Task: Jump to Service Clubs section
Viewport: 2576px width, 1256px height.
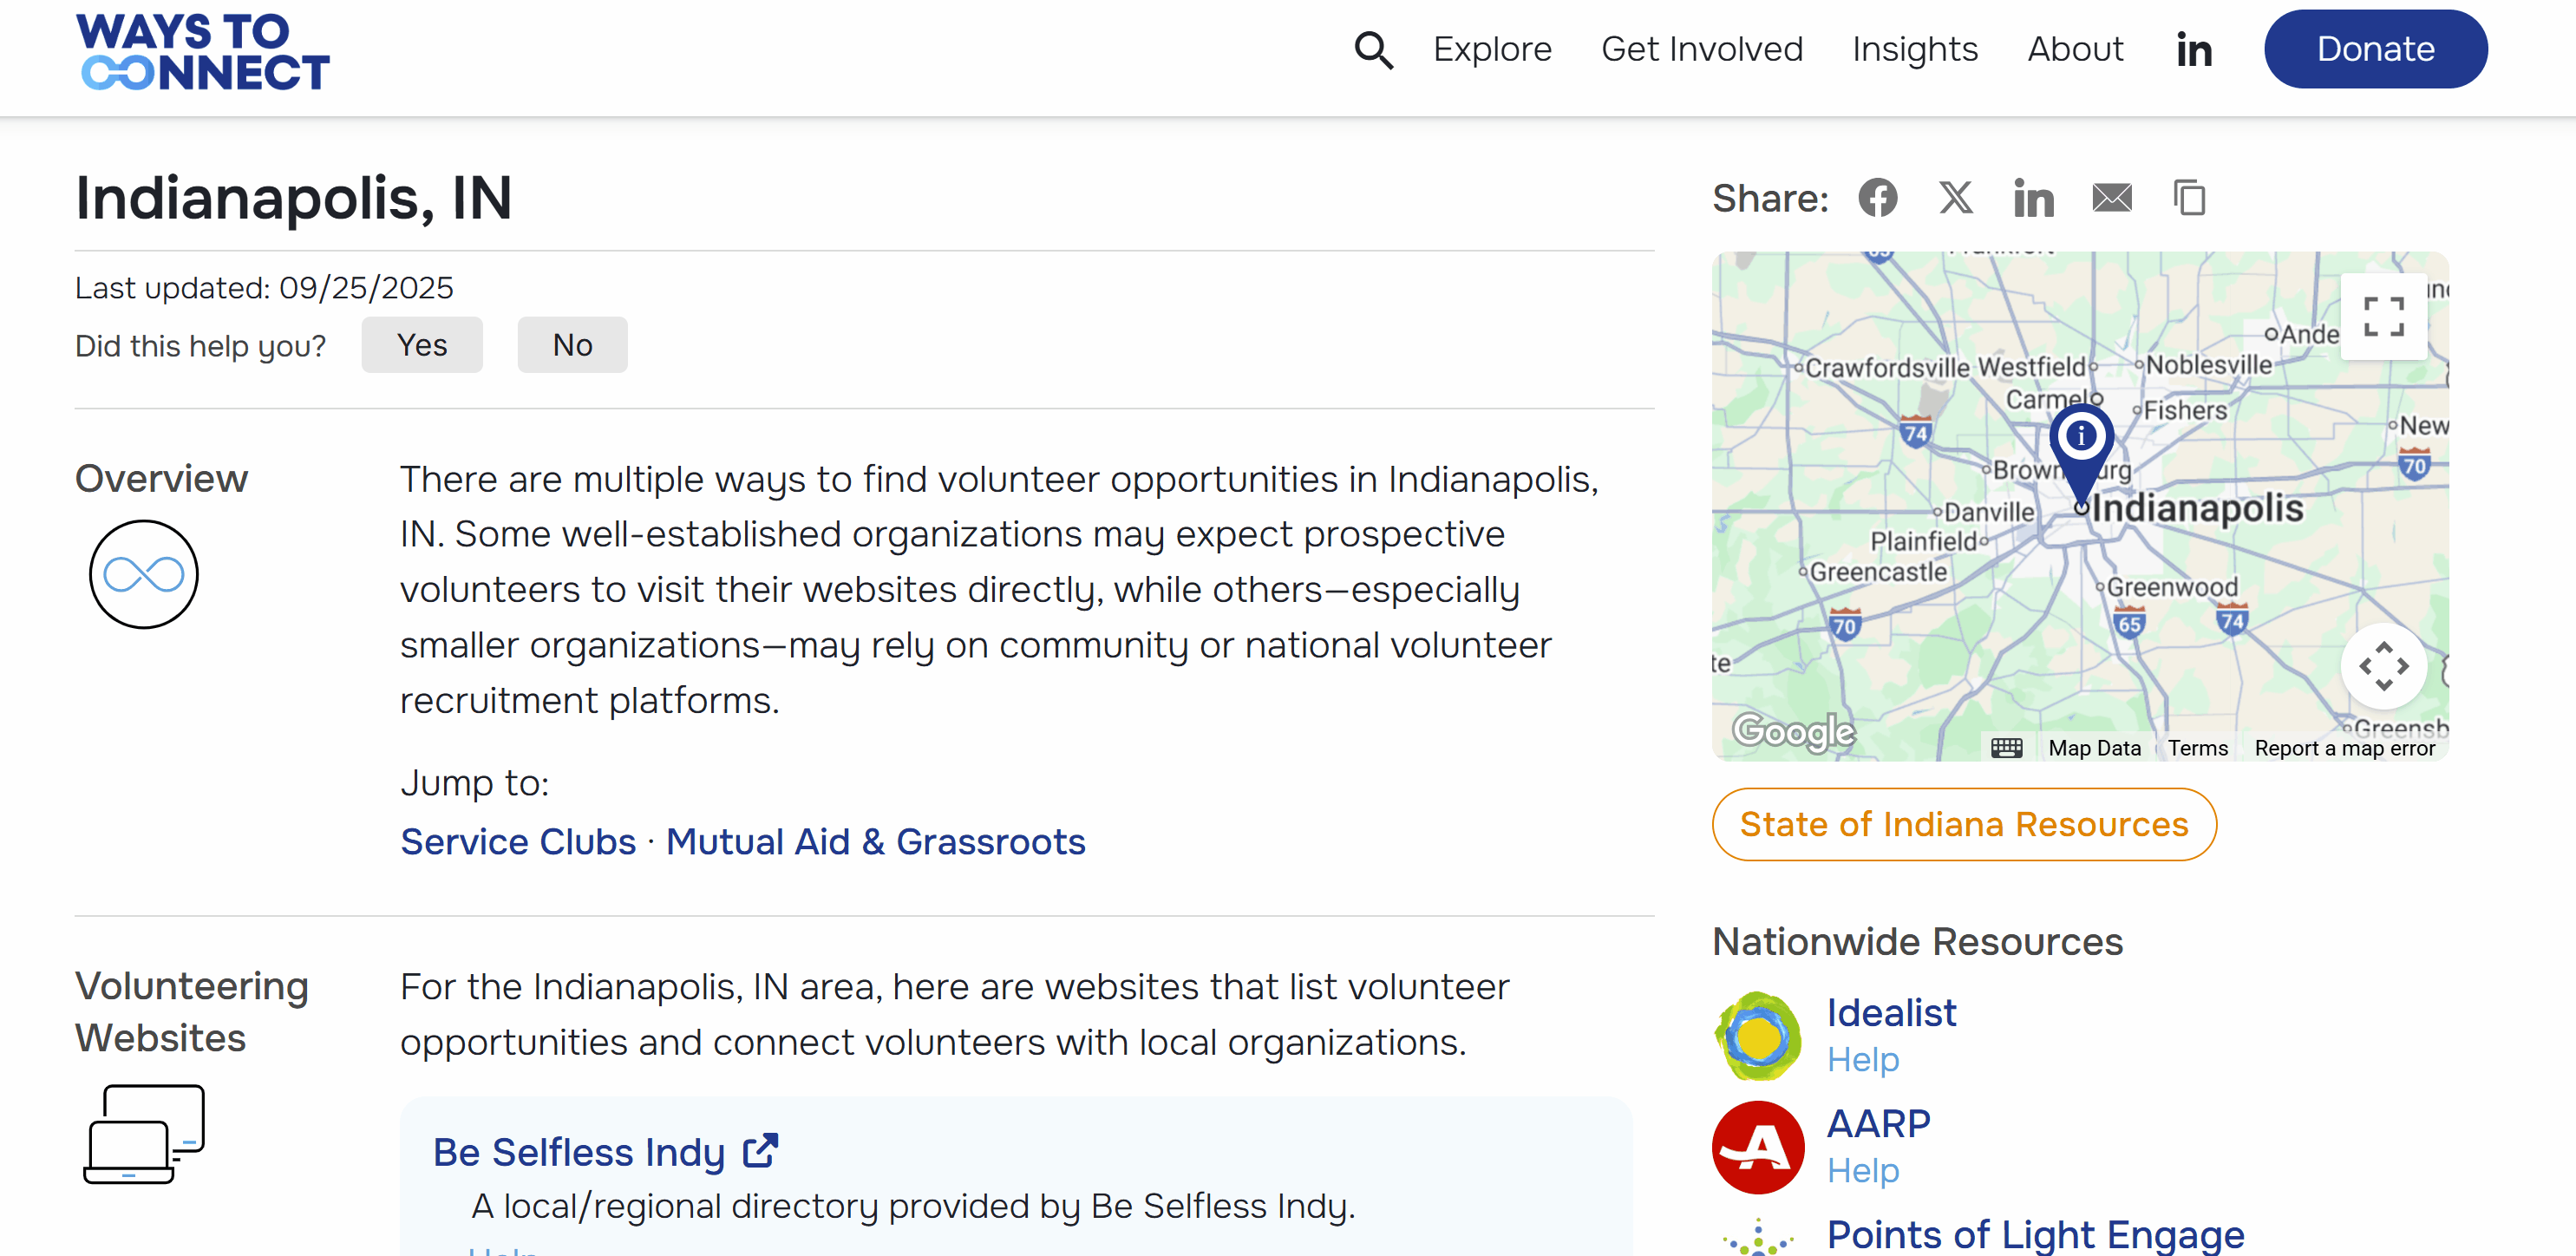Action: (518, 842)
